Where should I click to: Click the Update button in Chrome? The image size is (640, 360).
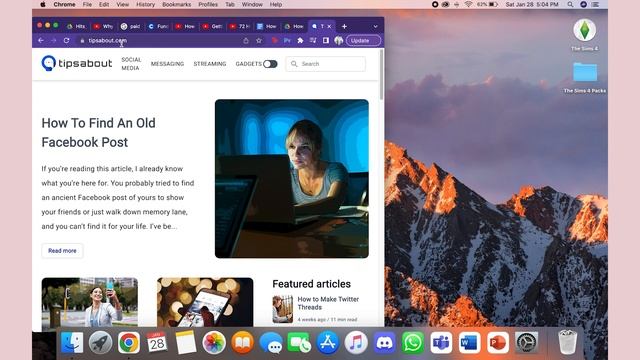363,40
